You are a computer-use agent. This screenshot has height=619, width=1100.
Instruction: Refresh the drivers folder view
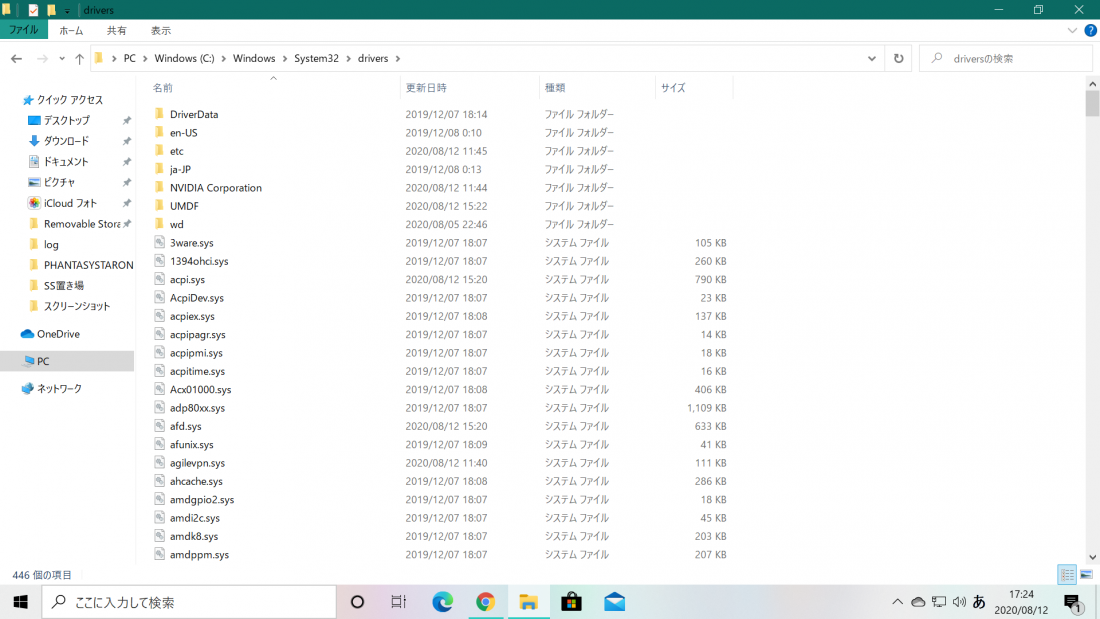coord(899,59)
